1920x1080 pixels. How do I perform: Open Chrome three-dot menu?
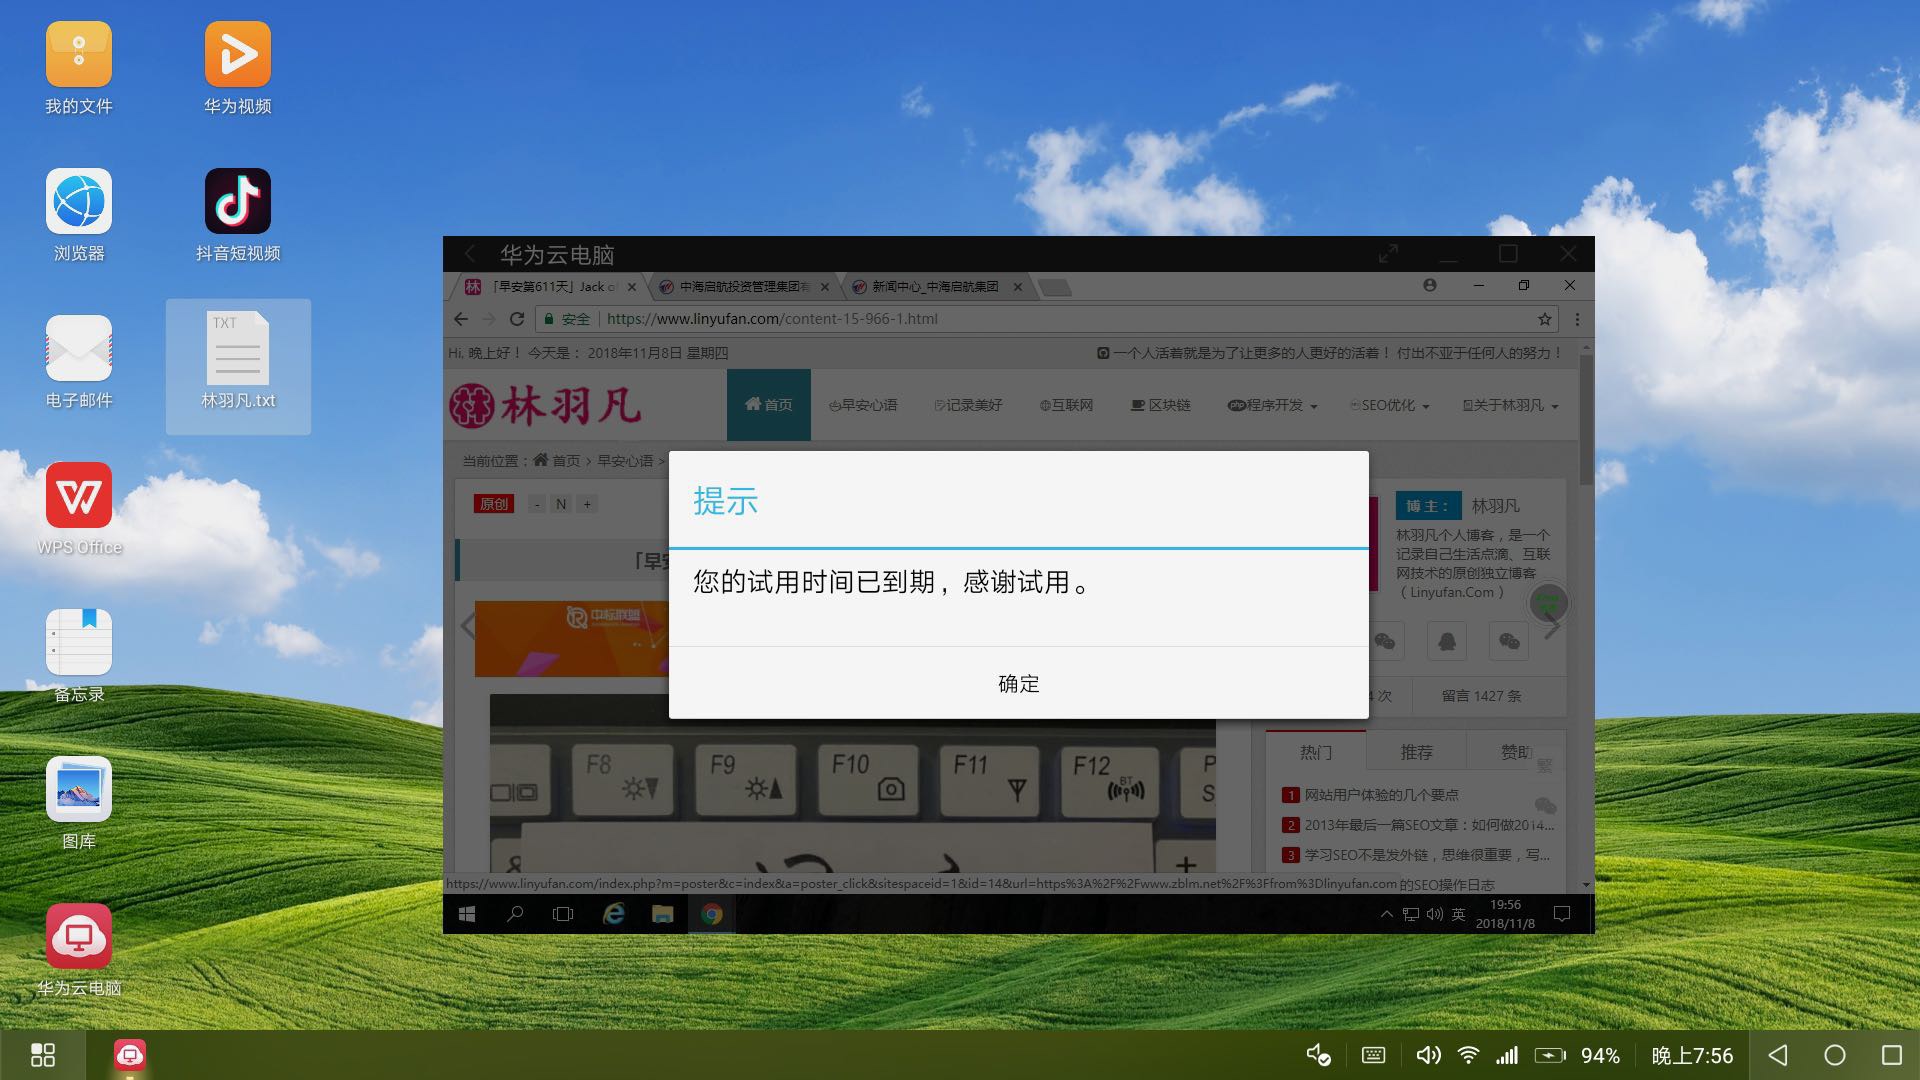pos(1577,319)
